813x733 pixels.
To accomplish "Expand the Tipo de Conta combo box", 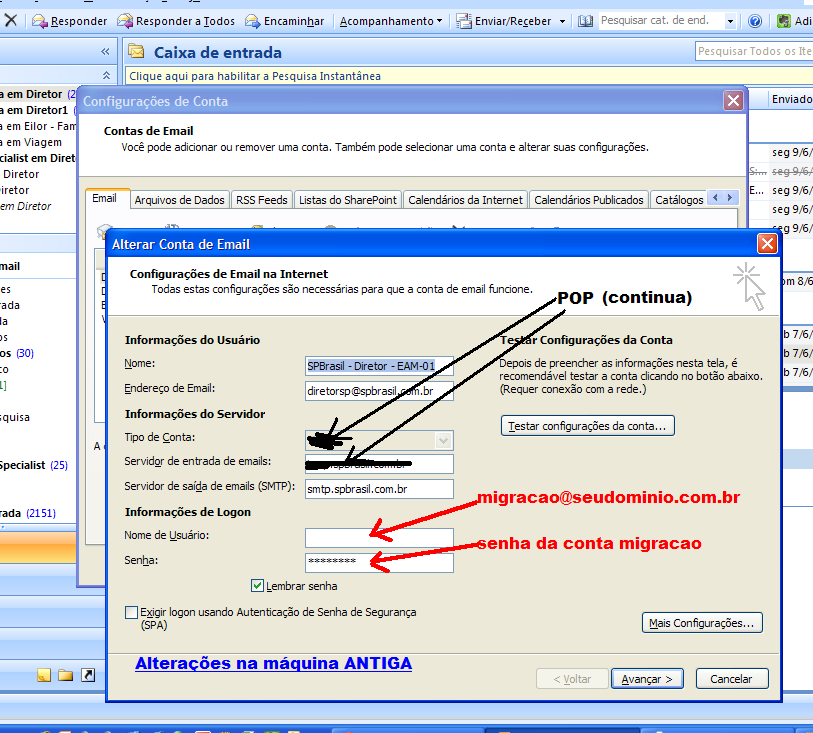I will point(444,440).
